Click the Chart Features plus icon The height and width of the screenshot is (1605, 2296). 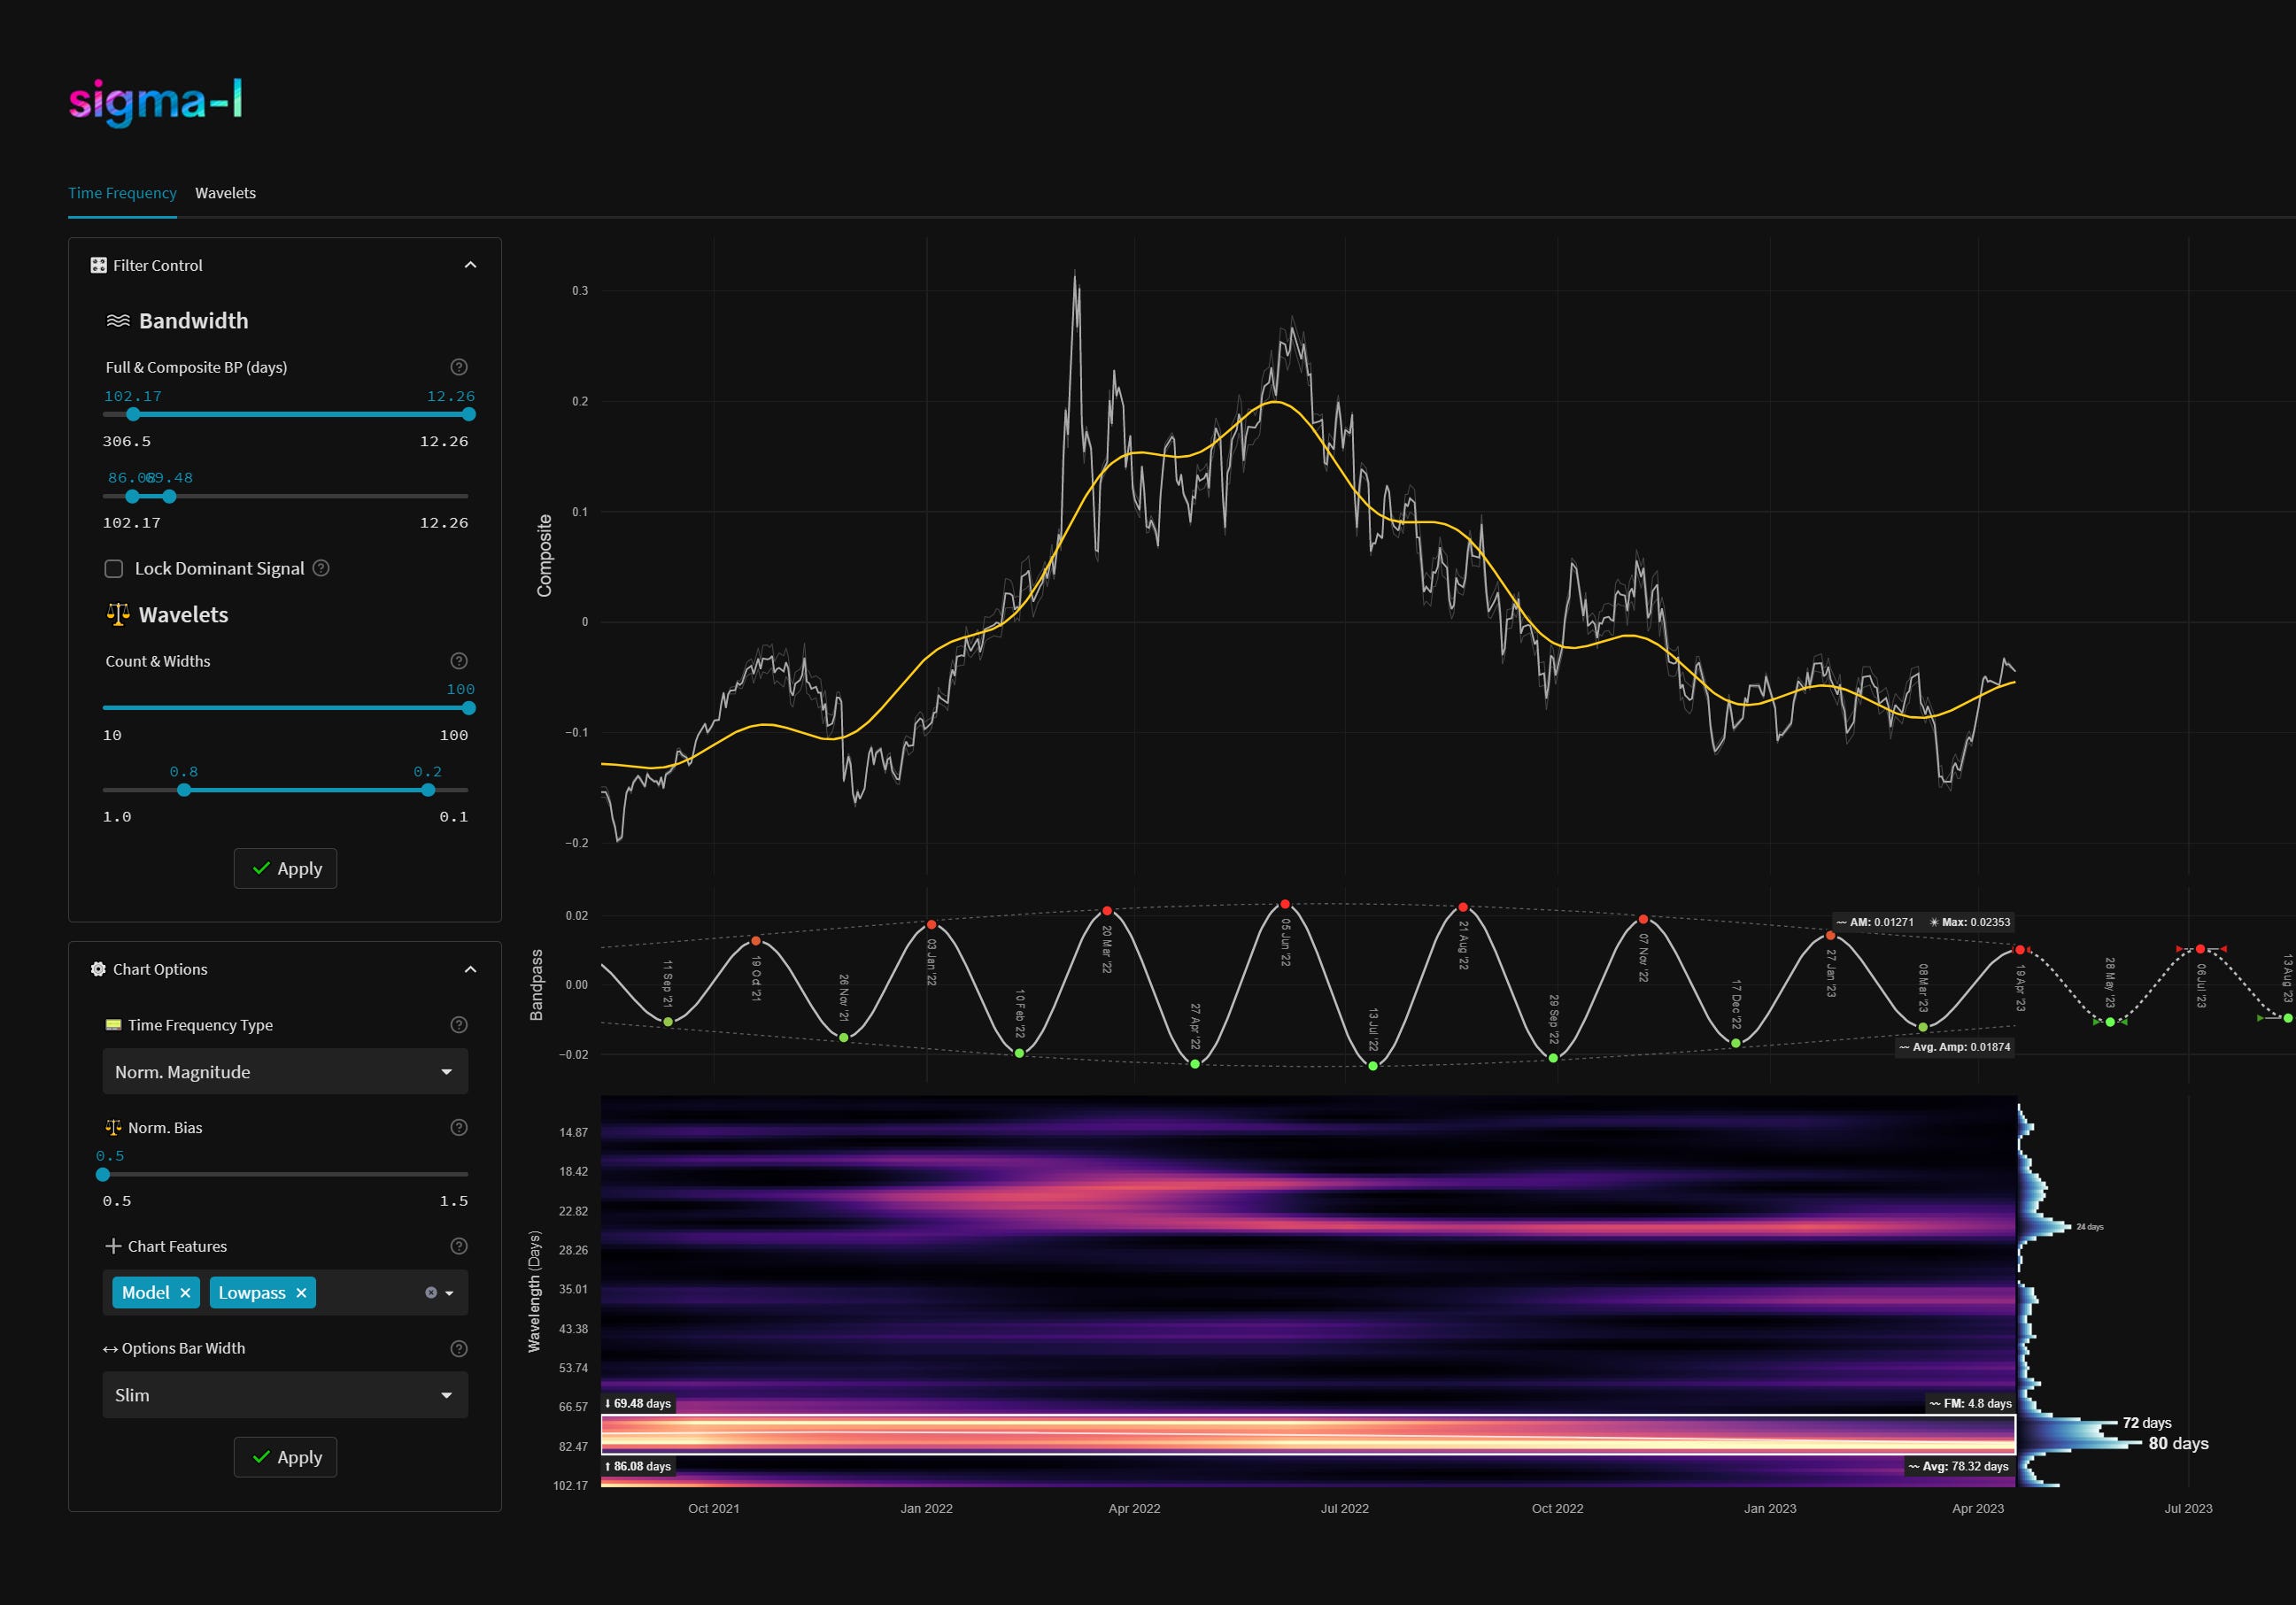tap(113, 1246)
